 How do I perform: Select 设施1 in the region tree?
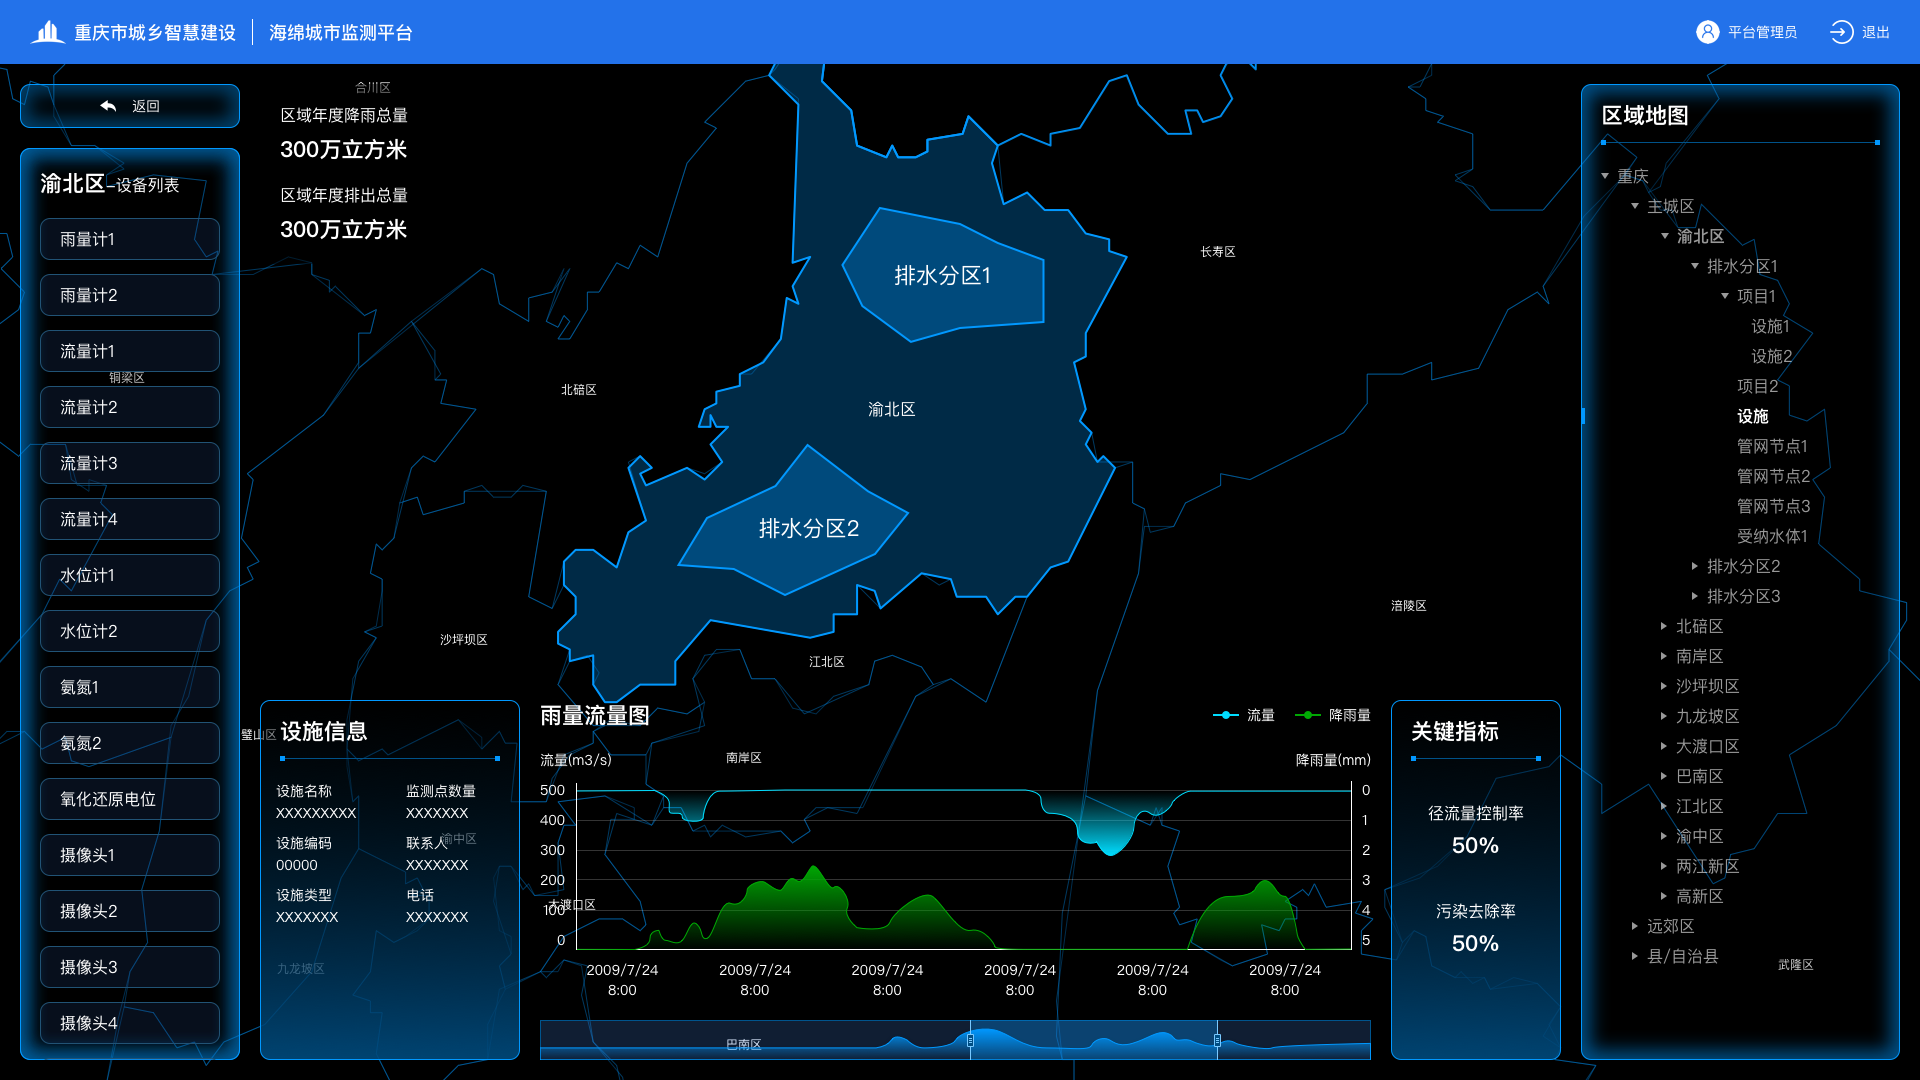[1771, 326]
